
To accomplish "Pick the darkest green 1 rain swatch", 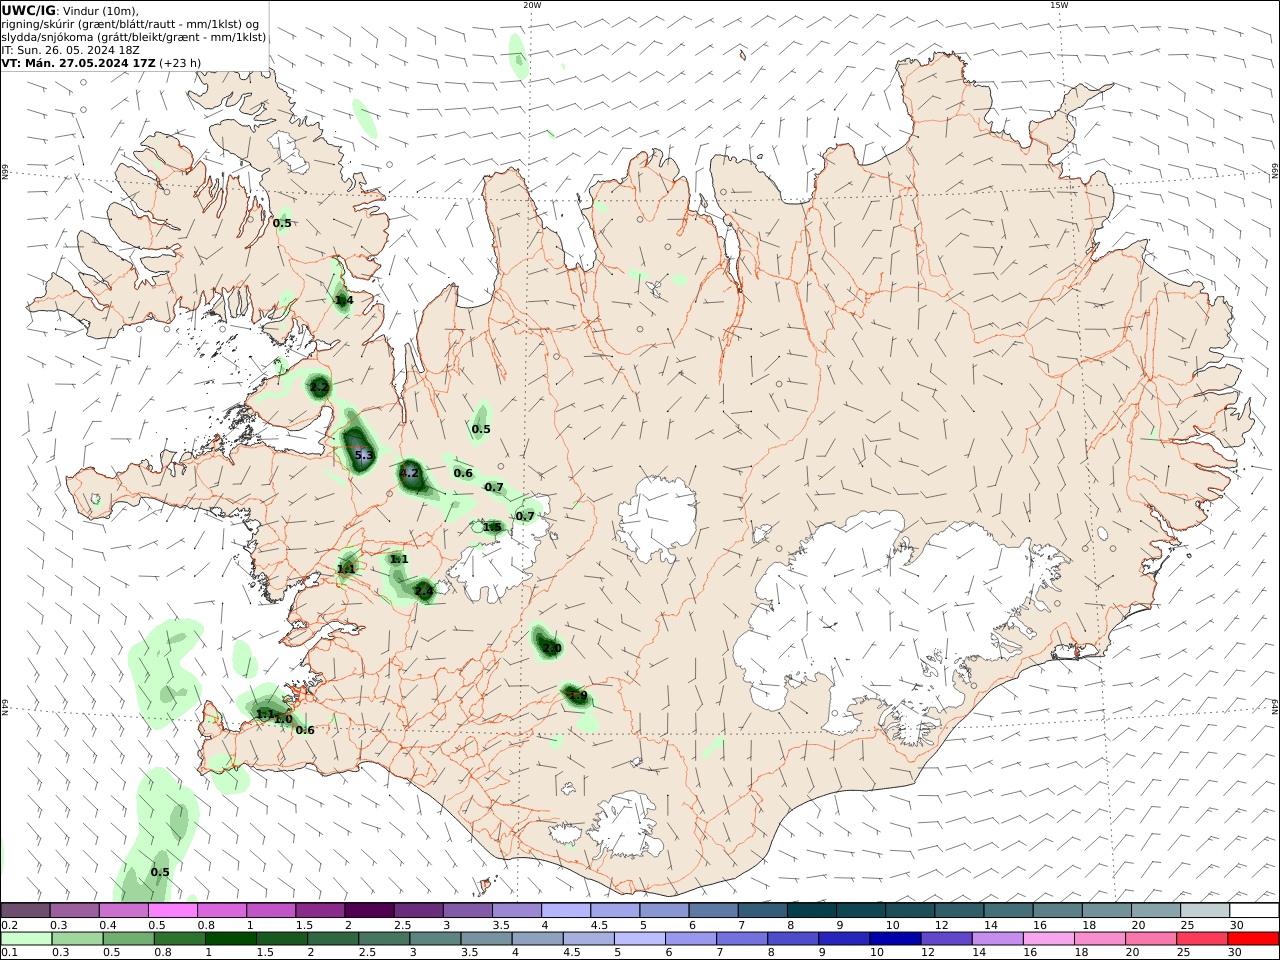I will 231,939.
